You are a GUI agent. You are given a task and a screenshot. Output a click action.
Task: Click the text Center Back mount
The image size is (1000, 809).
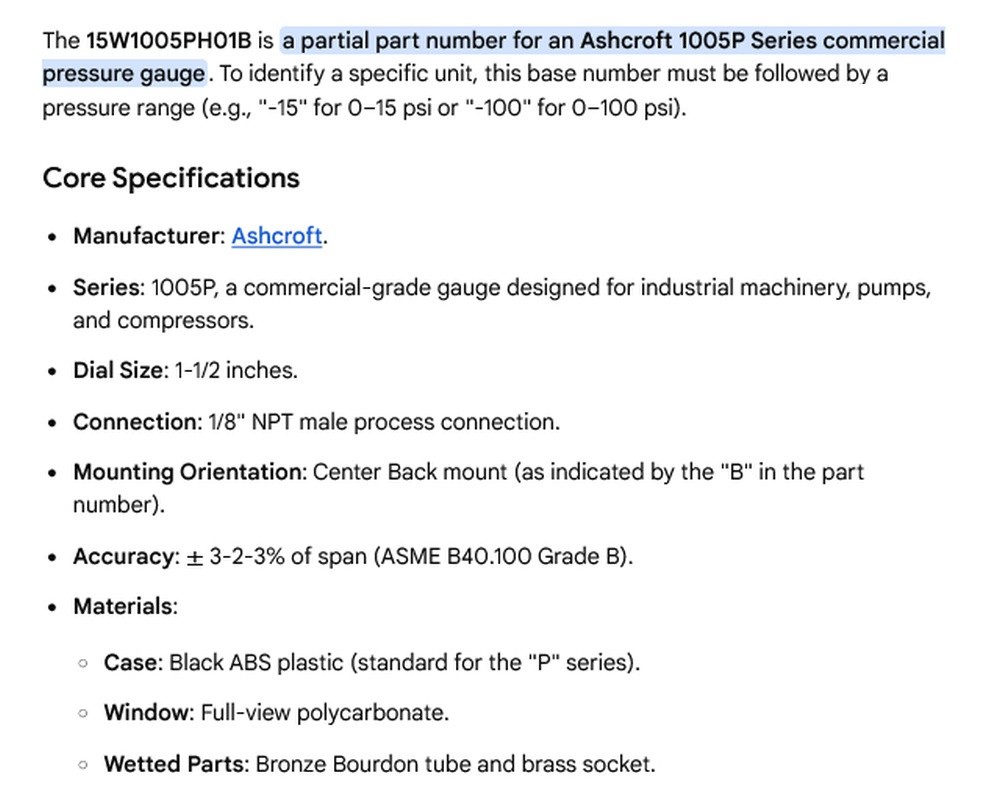click(x=410, y=472)
